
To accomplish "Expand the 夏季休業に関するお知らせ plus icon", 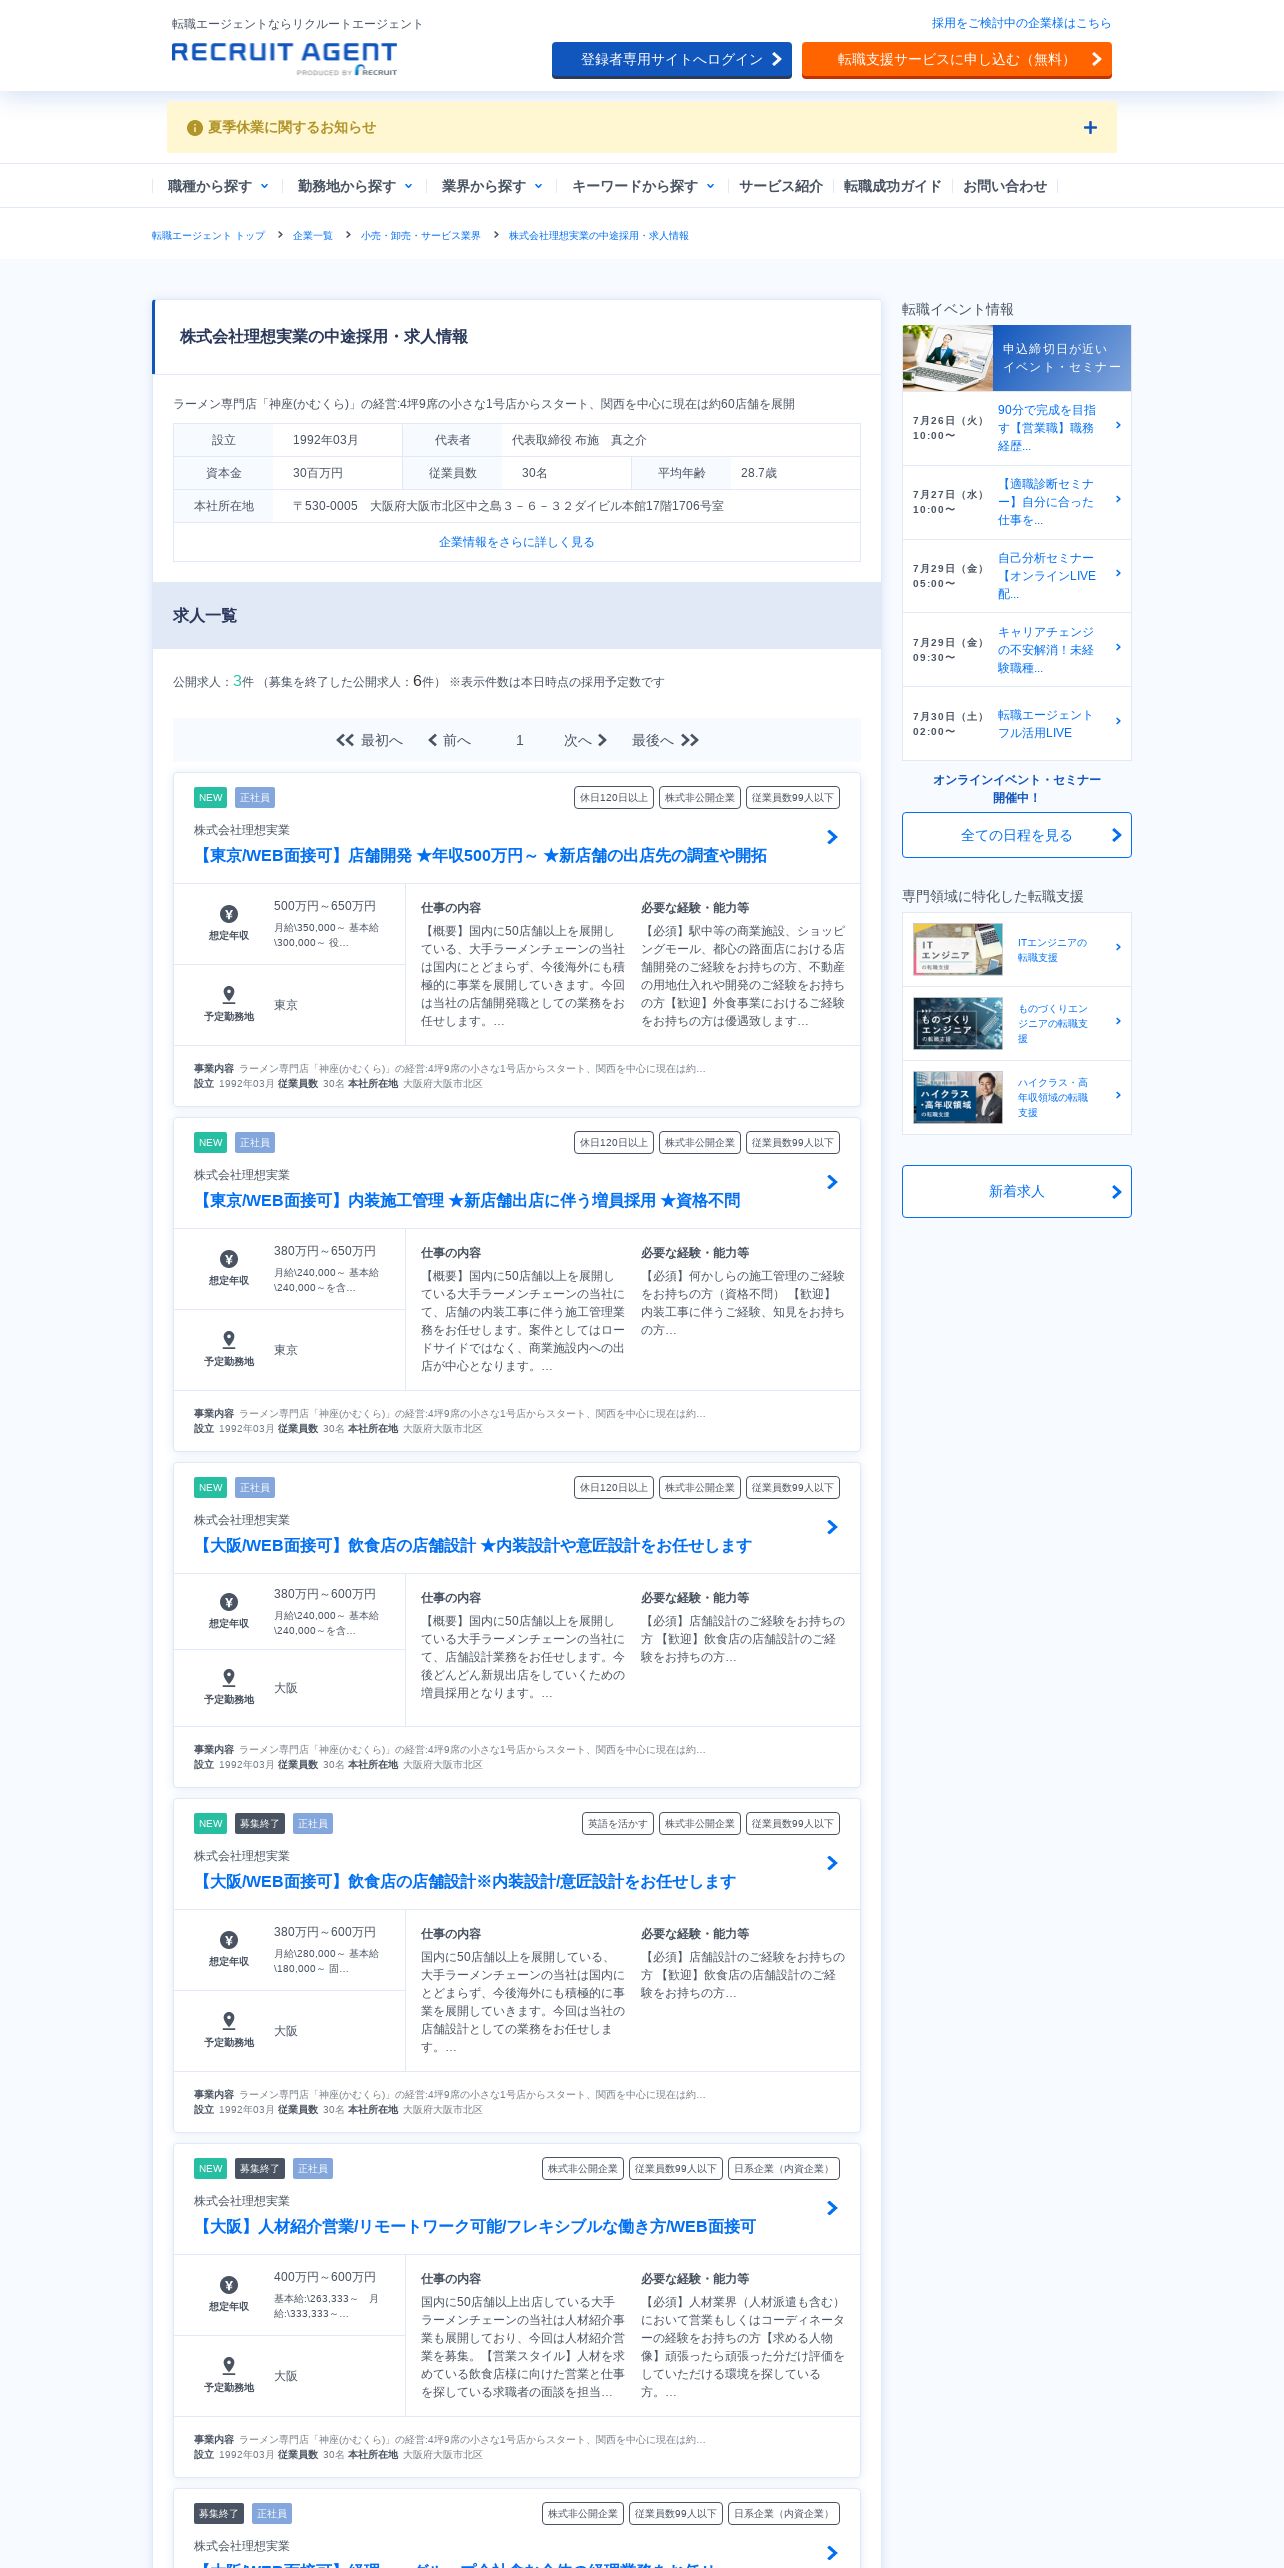I will click(1090, 128).
